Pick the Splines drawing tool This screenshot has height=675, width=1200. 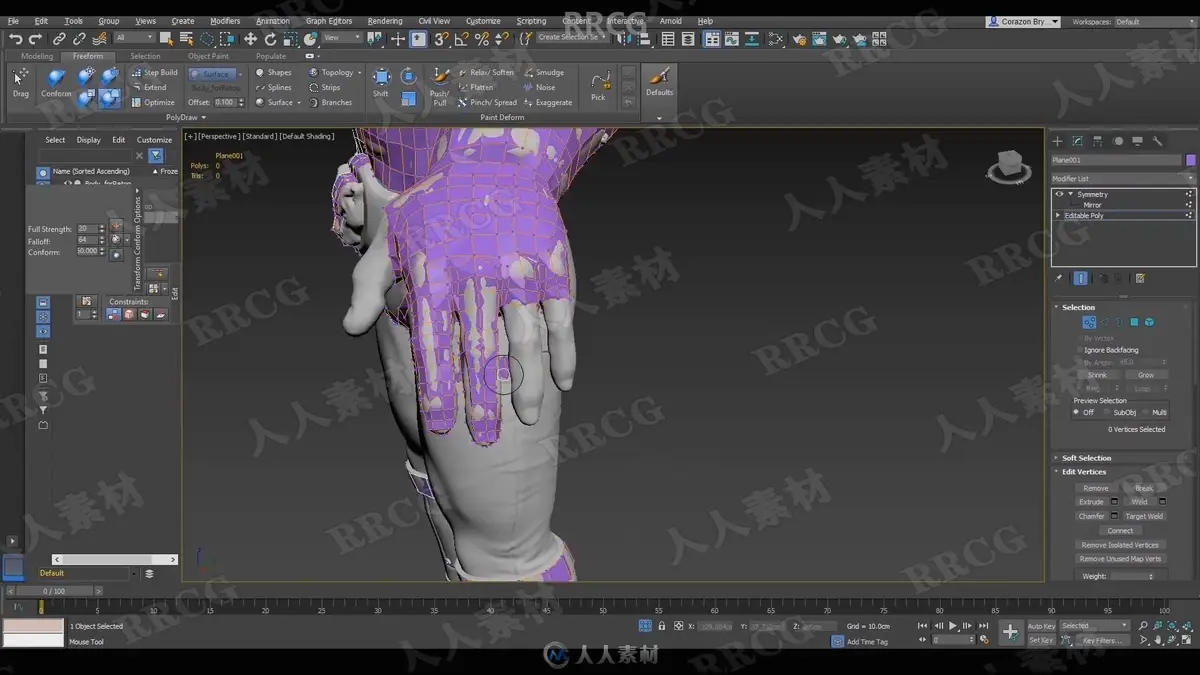[x=274, y=88]
